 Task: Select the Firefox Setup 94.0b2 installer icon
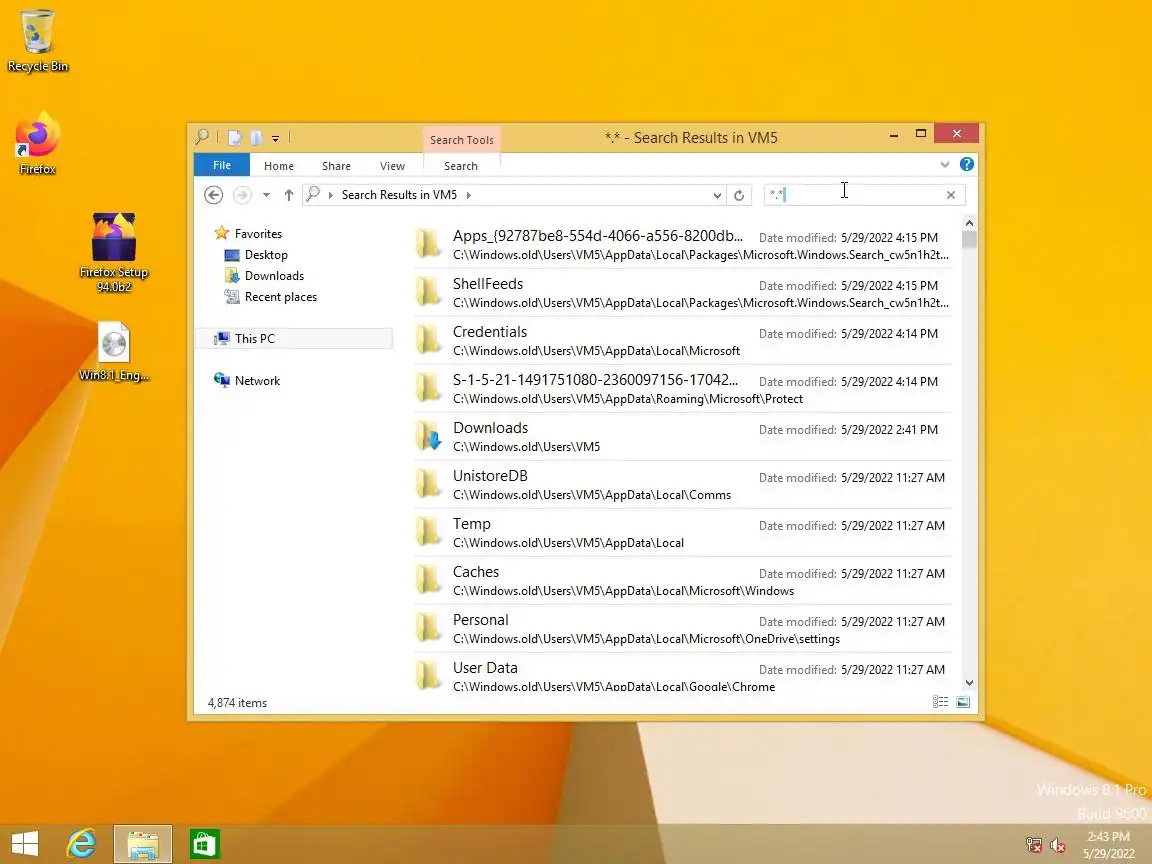coord(113,252)
